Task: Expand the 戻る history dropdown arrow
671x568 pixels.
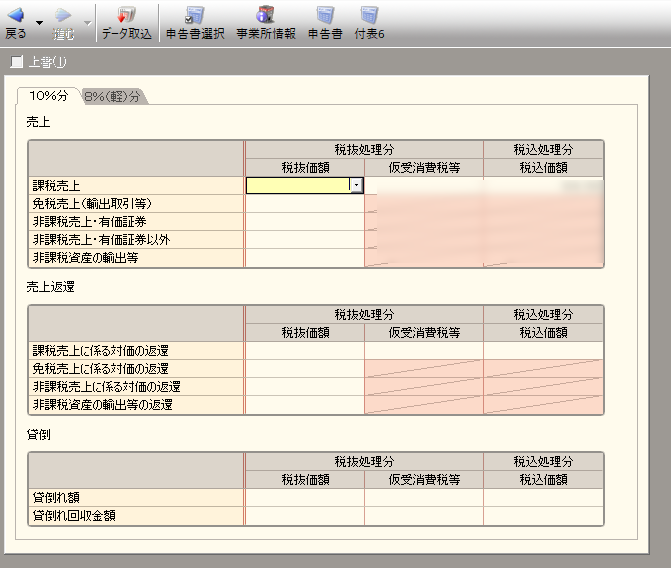Action: point(39,21)
